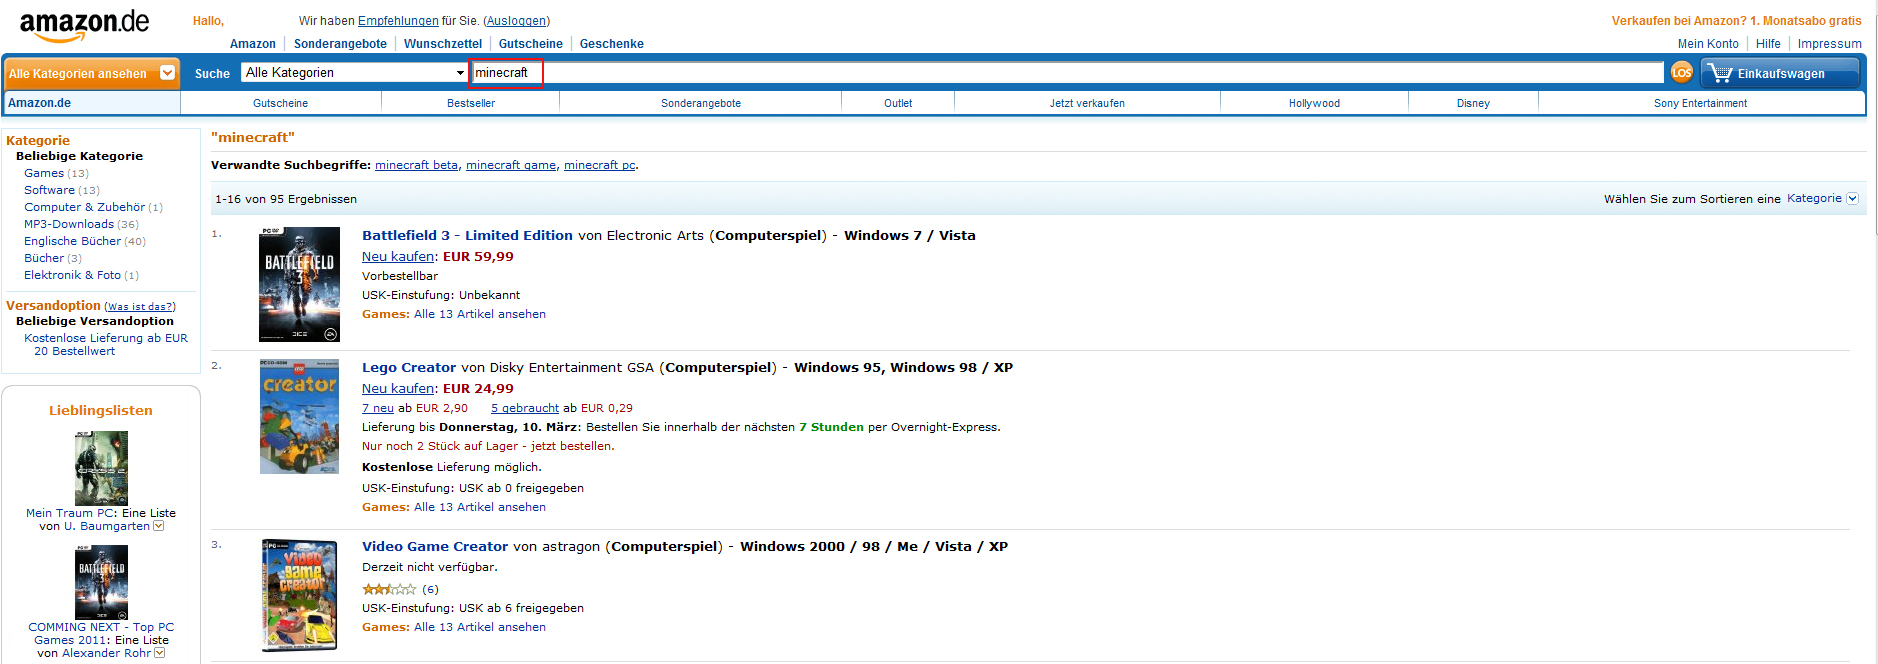This screenshot has width=1878, height=664.
Task: Open Lego Creator product title
Action: [409, 367]
